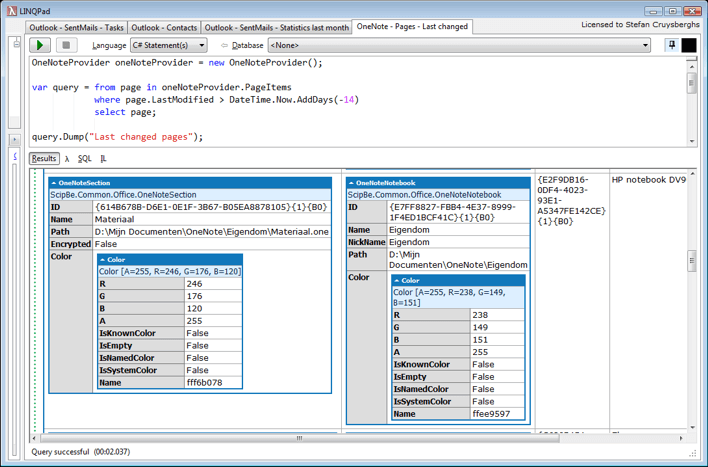The height and width of the screenshot is (467, 708).
Task: Switch to the SQL results view
Action: point(84,159)
